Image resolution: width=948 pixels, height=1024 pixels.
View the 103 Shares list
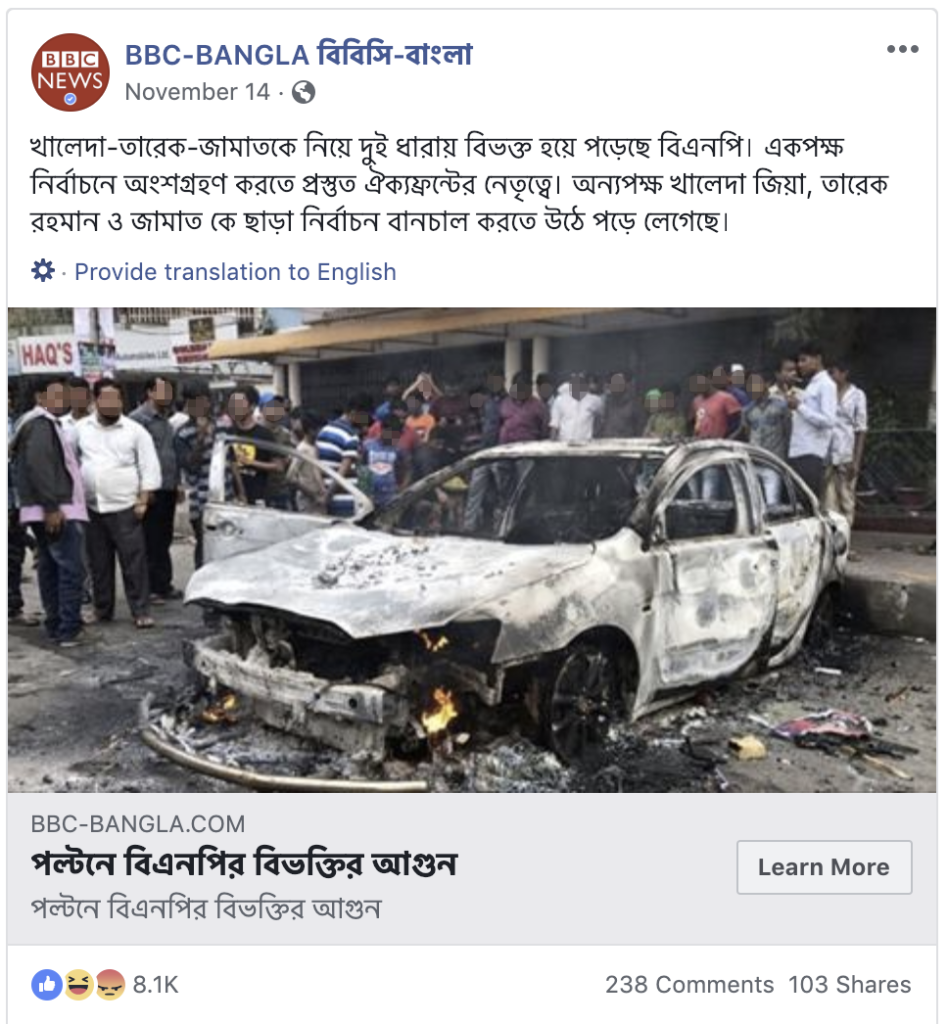click(849, 985)
